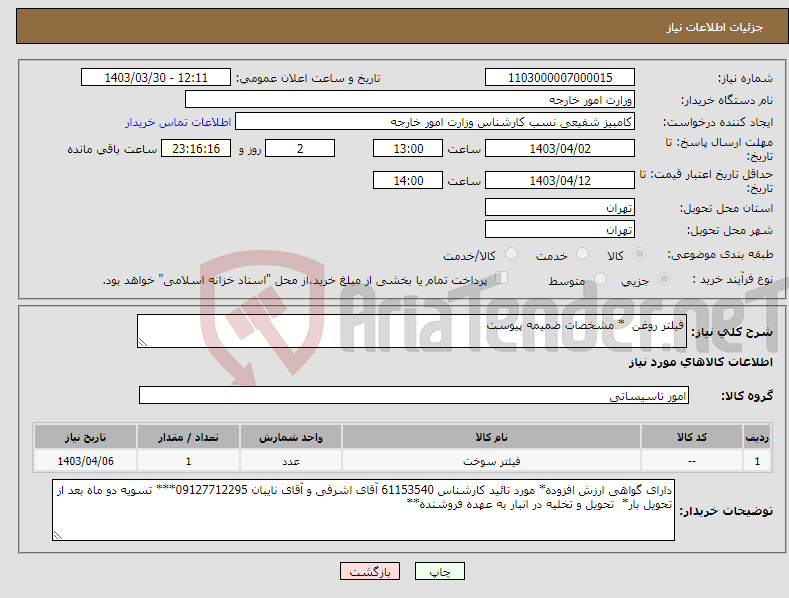Image resolution: width=789 pixels, height=598 pixels.
Task: Click the resize handle of buyer notes textarea
Action: 58,535
